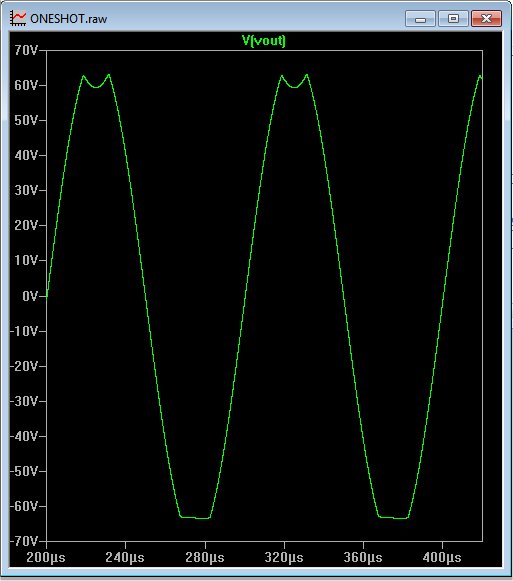Click the -70V vertical axis label
Screen dimensions: 513x581
click(x=24, y=541)
